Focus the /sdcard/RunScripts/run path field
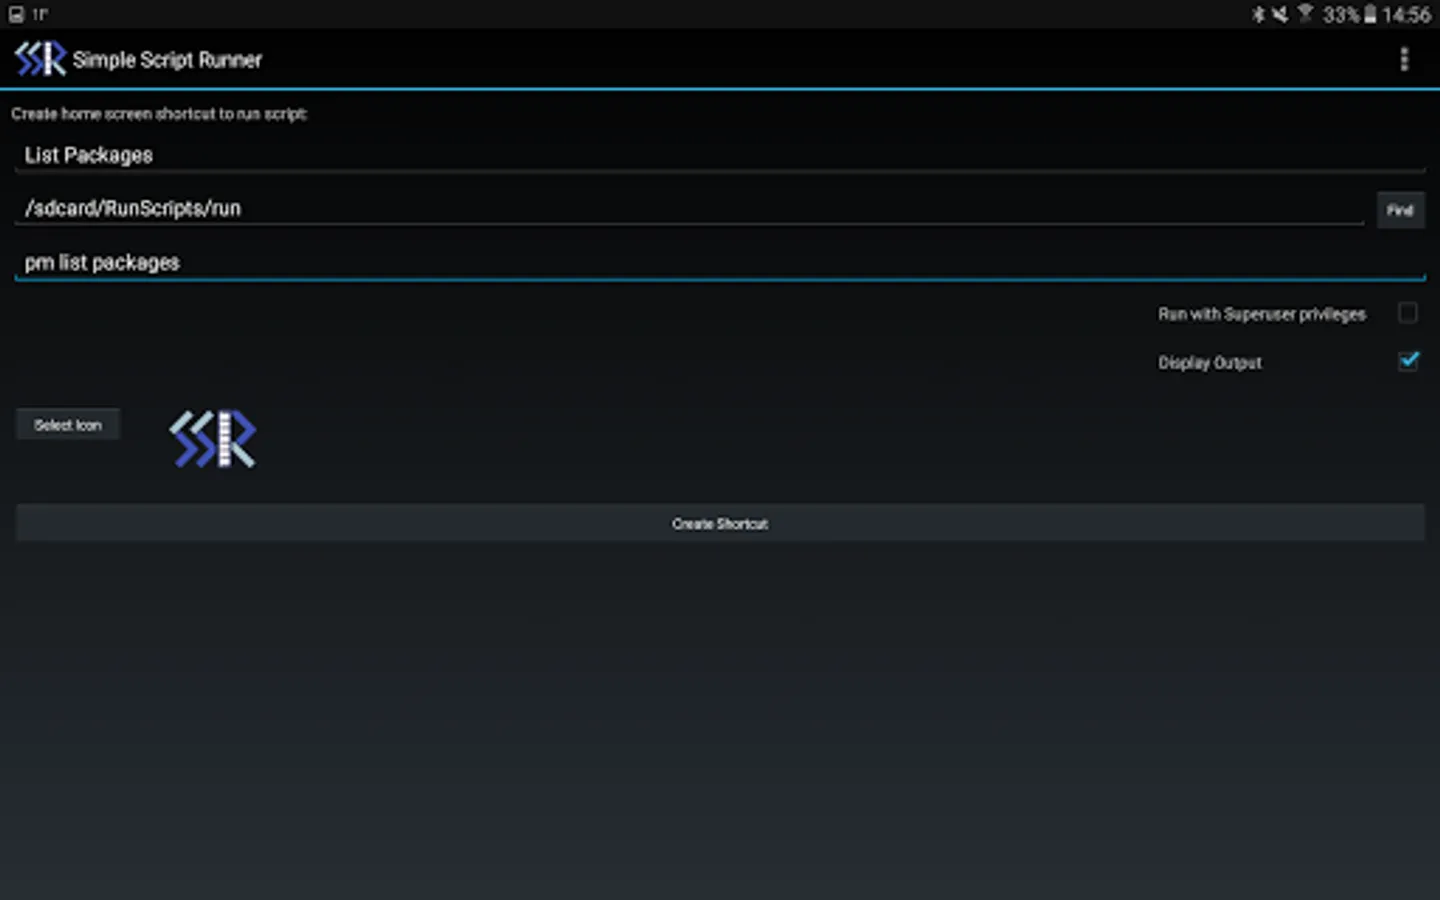Viewport: 1440px width, 900px height. (x=690, y=208)
